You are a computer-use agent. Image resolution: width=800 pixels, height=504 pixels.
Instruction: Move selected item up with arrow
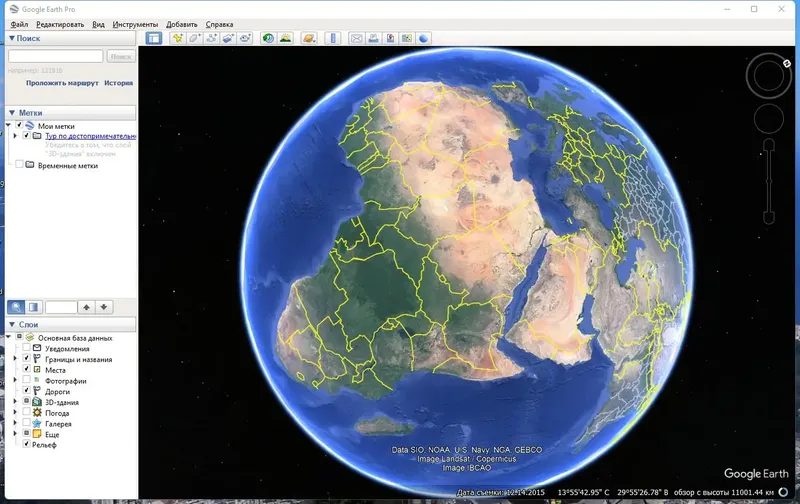coord(86,307)
